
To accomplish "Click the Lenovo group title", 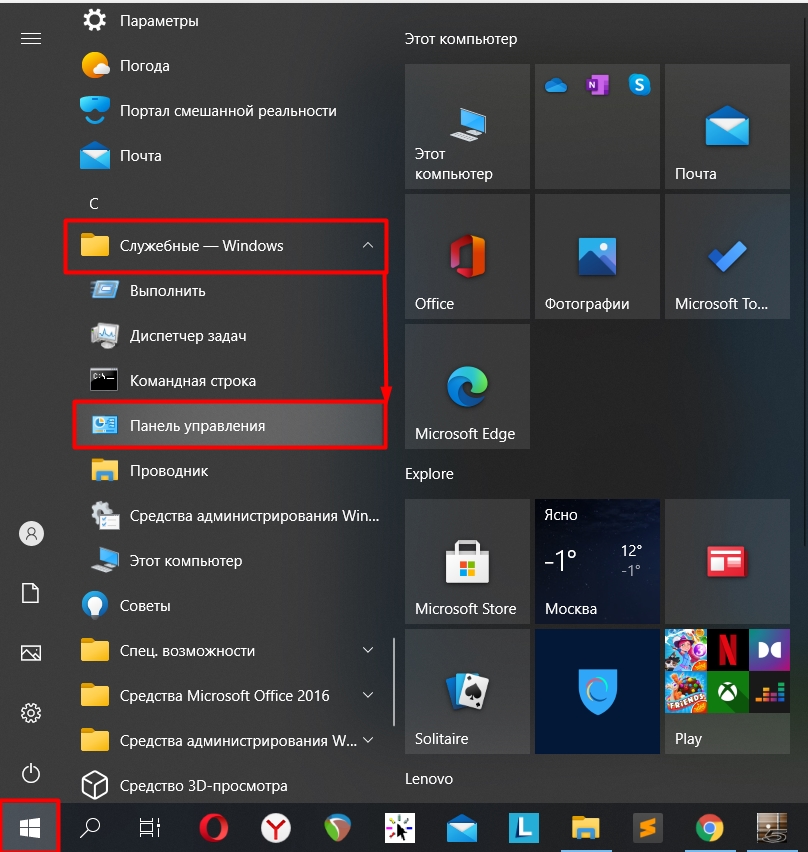I will point(429,779).
